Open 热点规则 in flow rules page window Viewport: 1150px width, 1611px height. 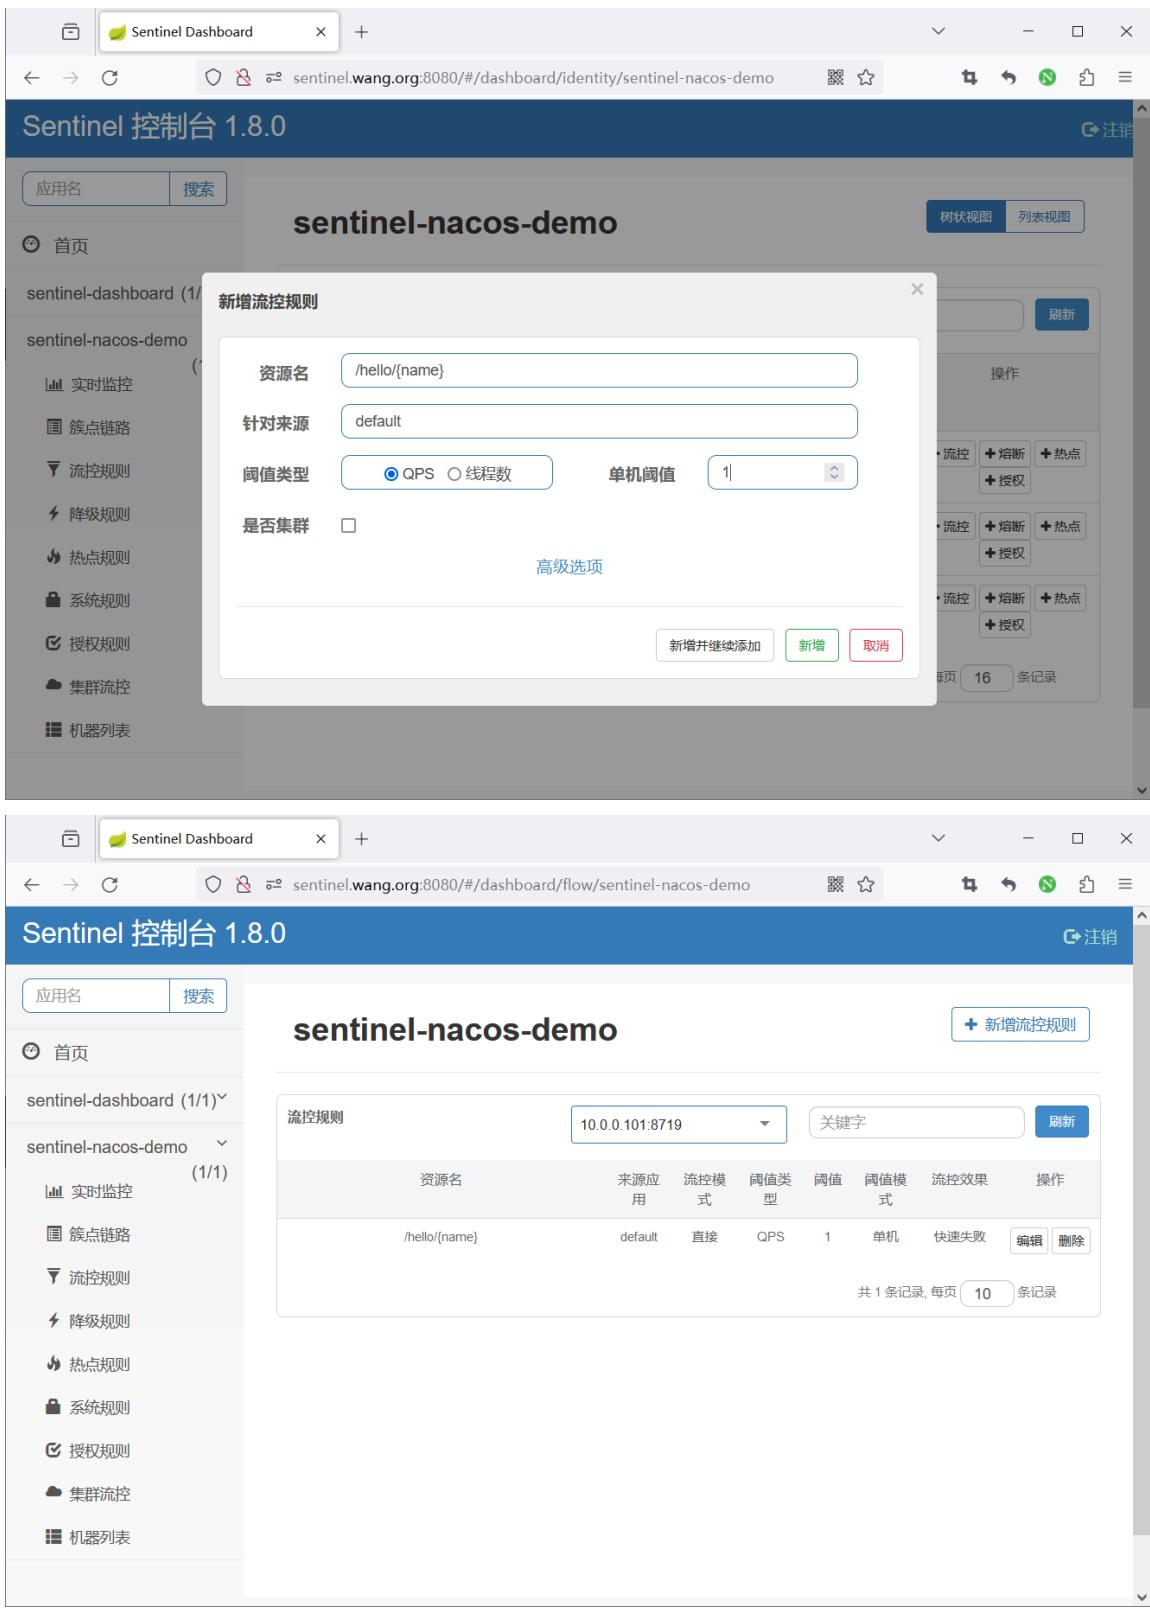click(88, 1364)
